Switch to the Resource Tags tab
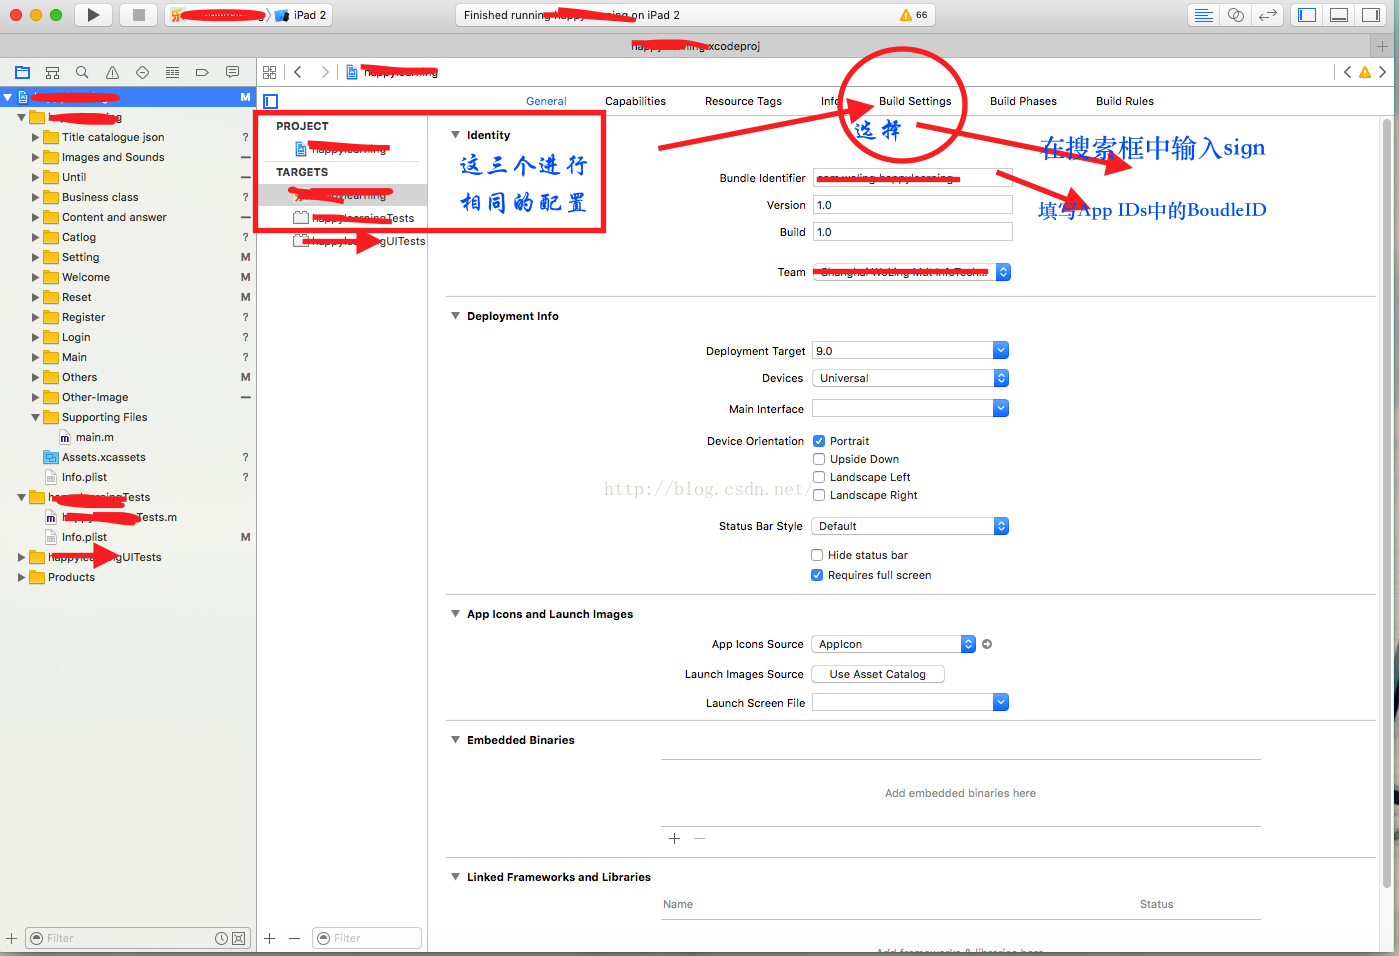The height and width of the screenshot is (956, 1399). (743, 101)
